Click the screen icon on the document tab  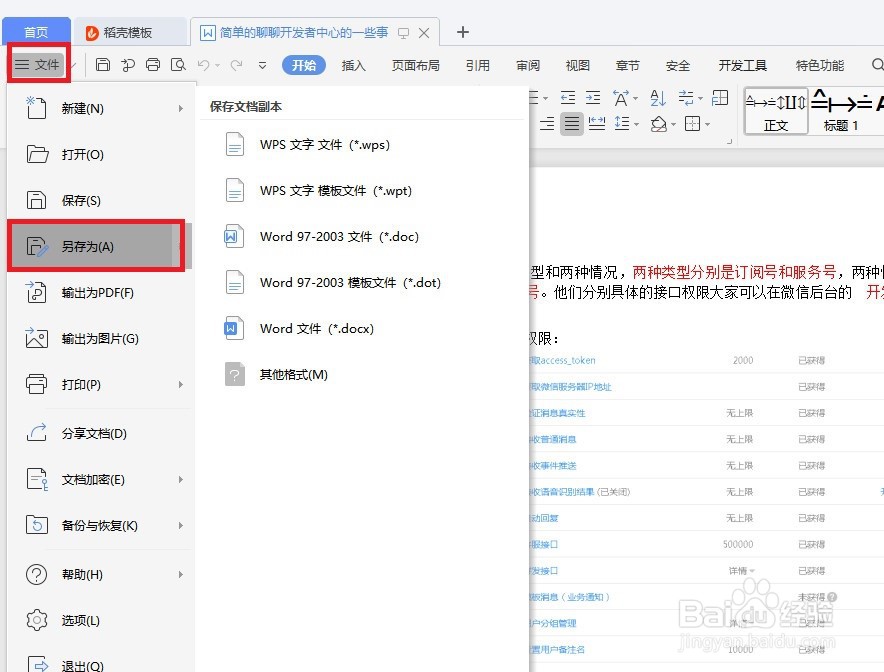tap(403, 33)
